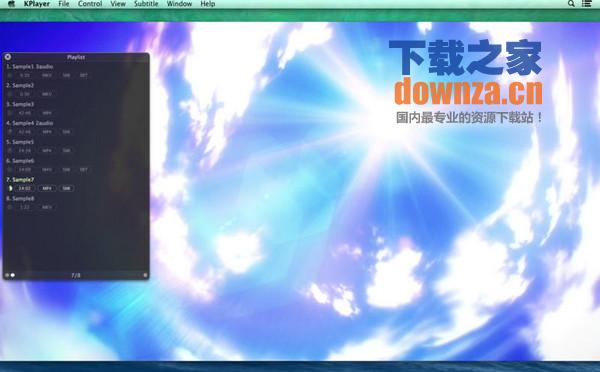Open the View menu
The width and height of the screenshot is (600, 372).
(x=118, y=4)
